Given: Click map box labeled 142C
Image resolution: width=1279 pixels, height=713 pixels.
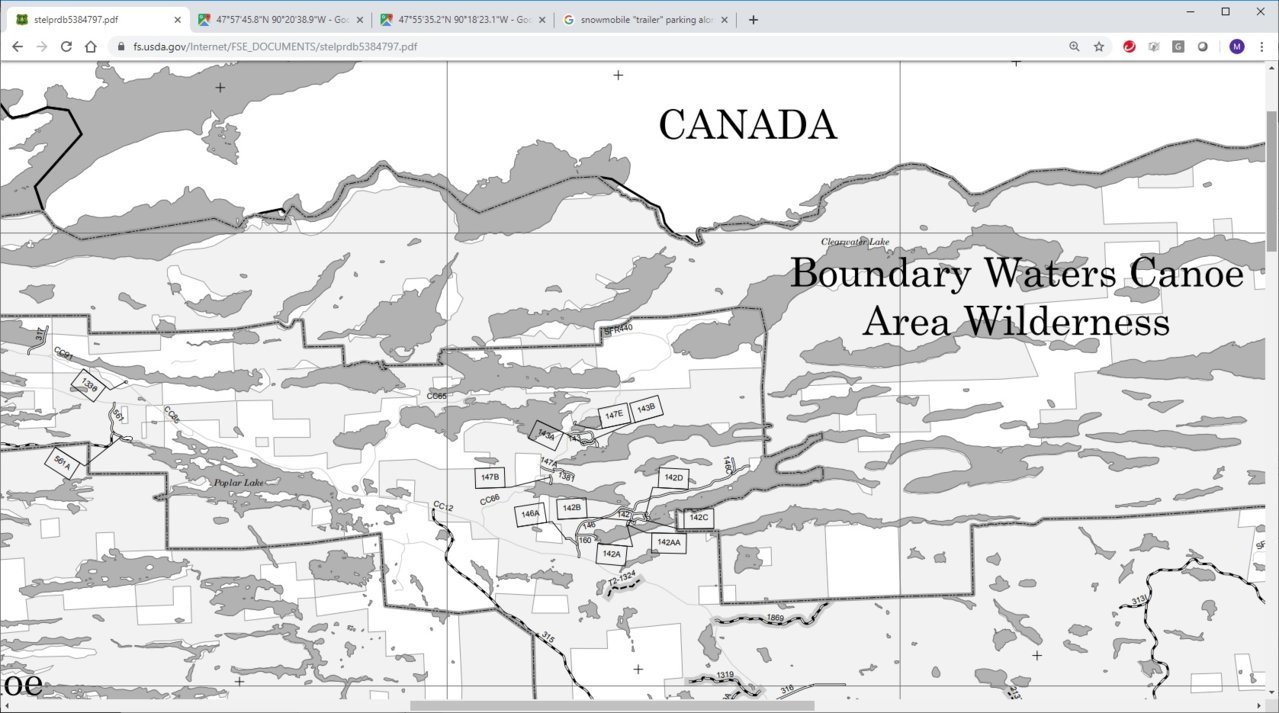Looking at the screenshot, I should [698, 518].
